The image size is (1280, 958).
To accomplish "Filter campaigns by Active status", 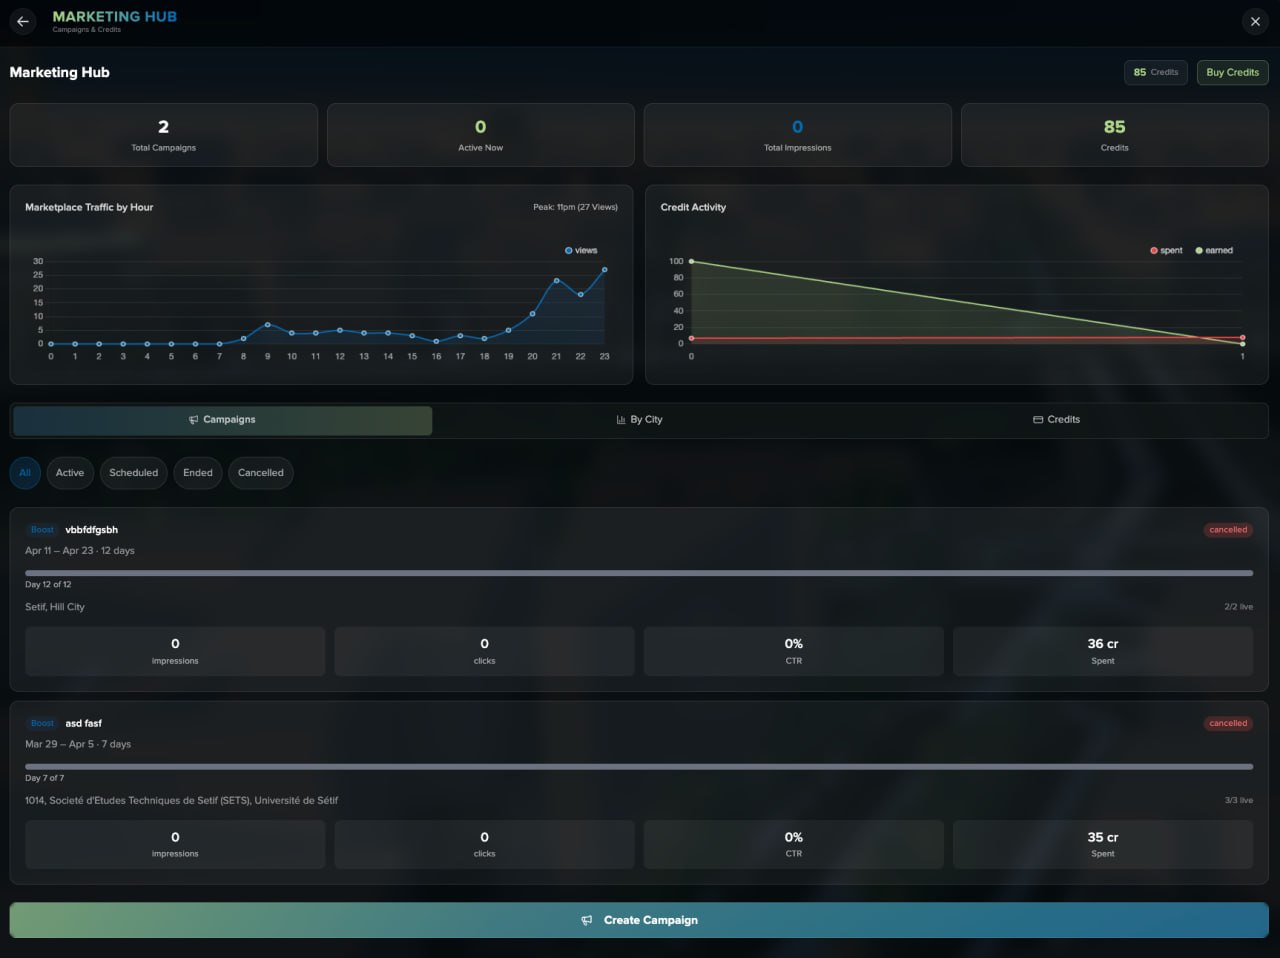I will pos(70,473).
